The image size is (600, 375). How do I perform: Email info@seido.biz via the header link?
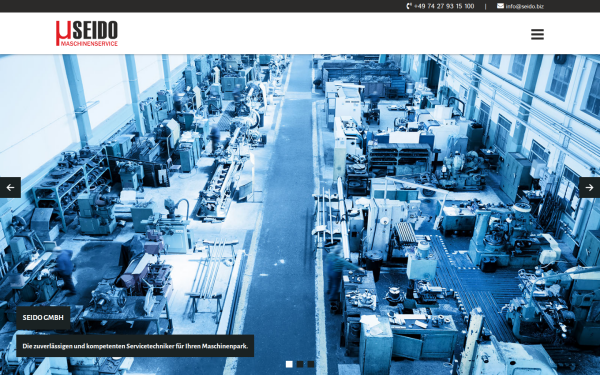[524, 6]
